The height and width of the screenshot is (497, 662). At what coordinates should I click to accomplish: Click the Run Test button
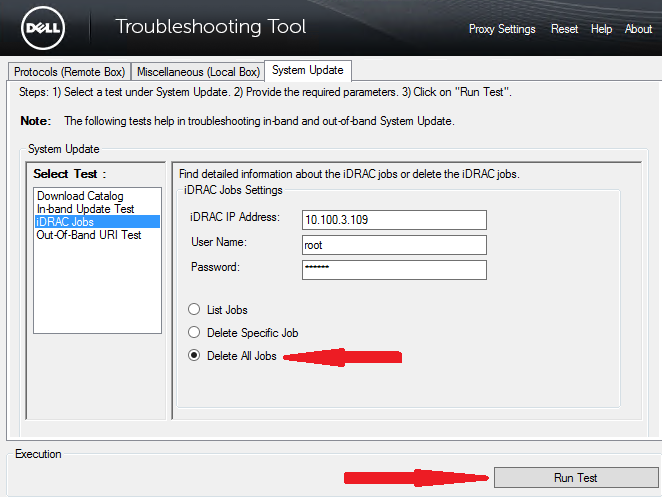576,478
